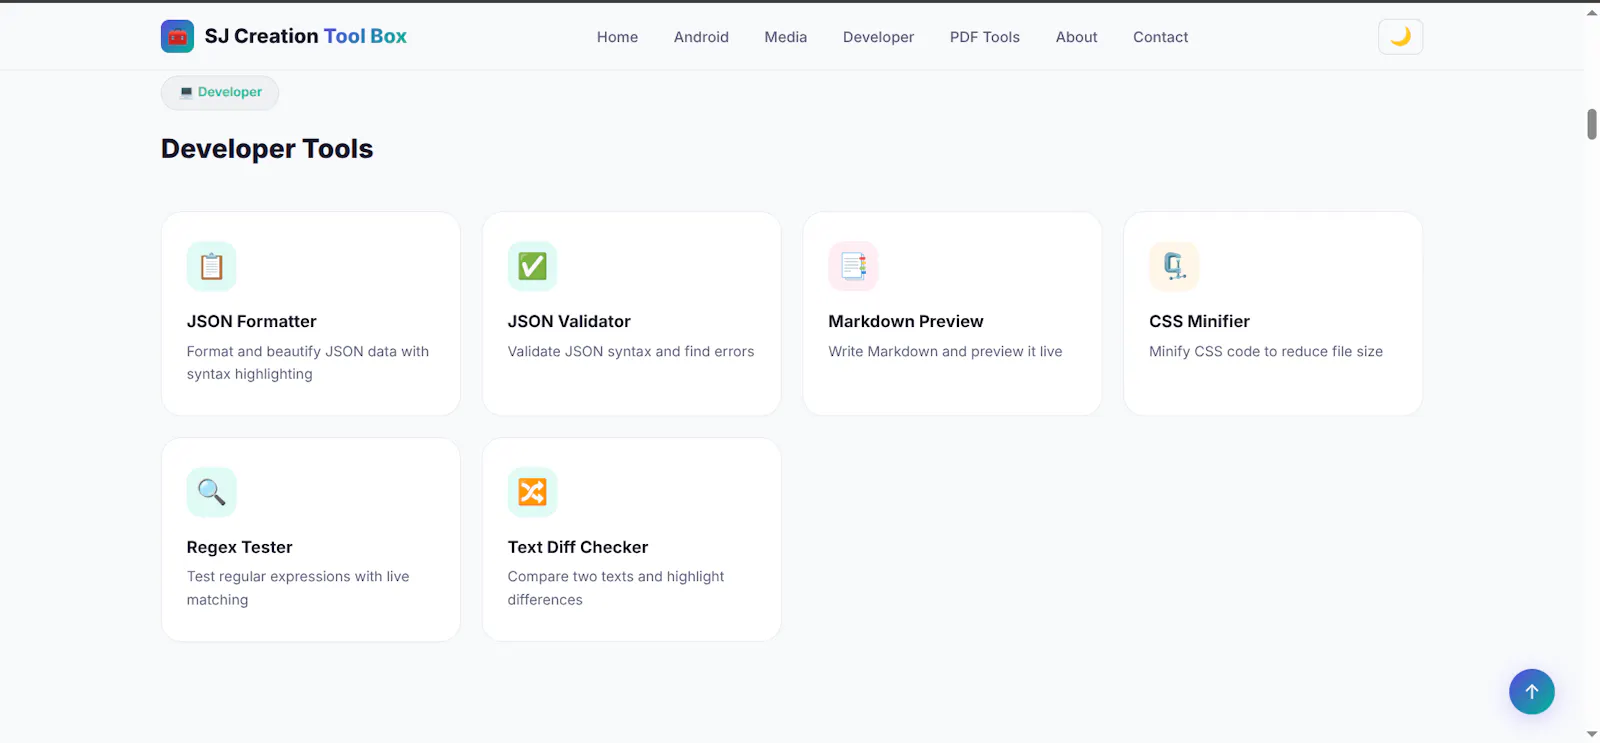Open the Home menu item
The height and width of the screenshot is (743, 1600).
tap(617, 37)
